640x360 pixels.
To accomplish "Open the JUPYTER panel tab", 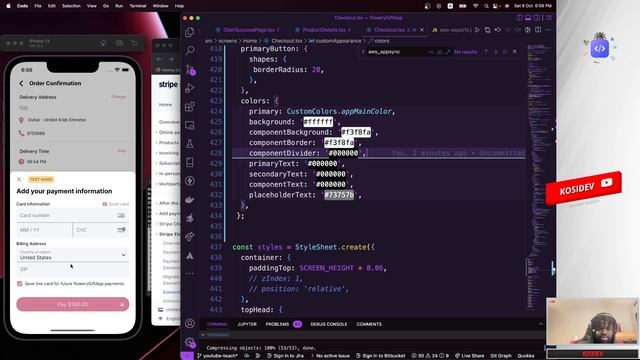I will pyautogui.click(x=247, y=324).
